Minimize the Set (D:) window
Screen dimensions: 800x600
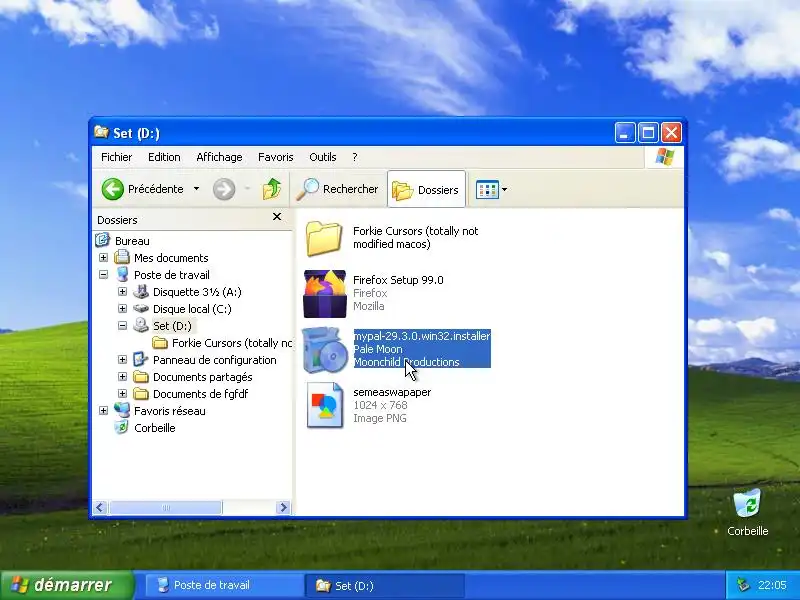(x=624, y=133)
